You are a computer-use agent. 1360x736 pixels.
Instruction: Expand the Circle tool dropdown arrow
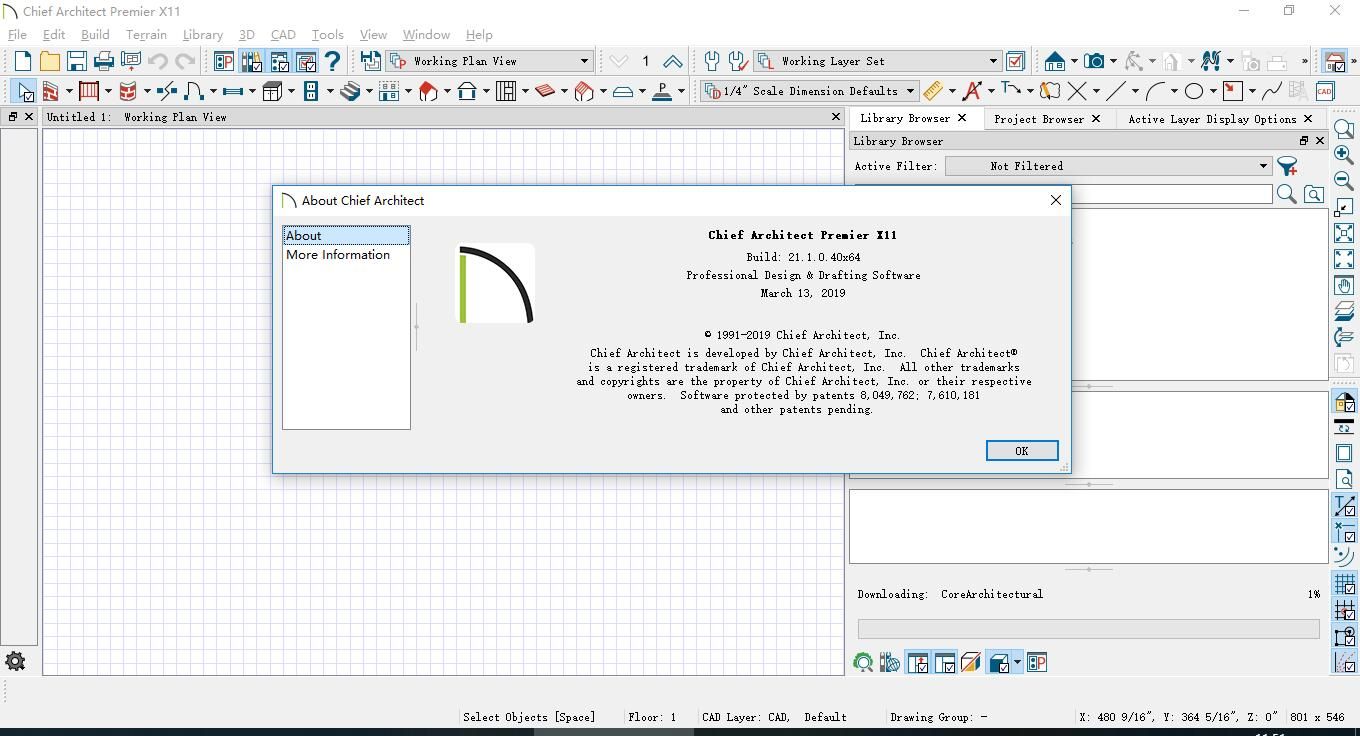1212,91
